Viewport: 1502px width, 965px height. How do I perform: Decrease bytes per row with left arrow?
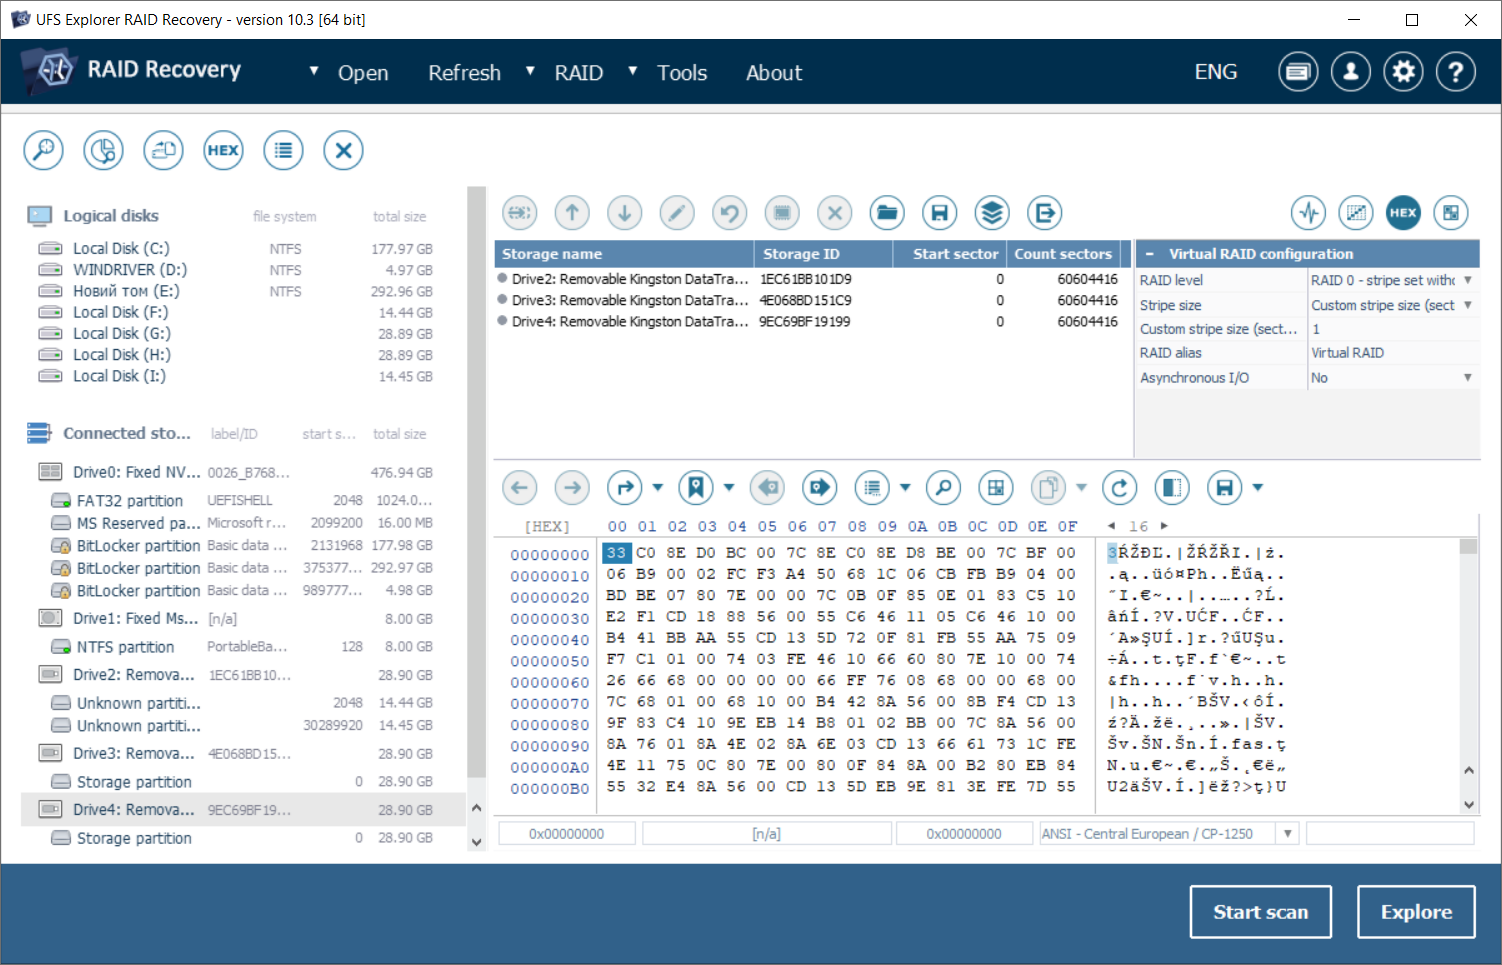tap(1112, 526)
